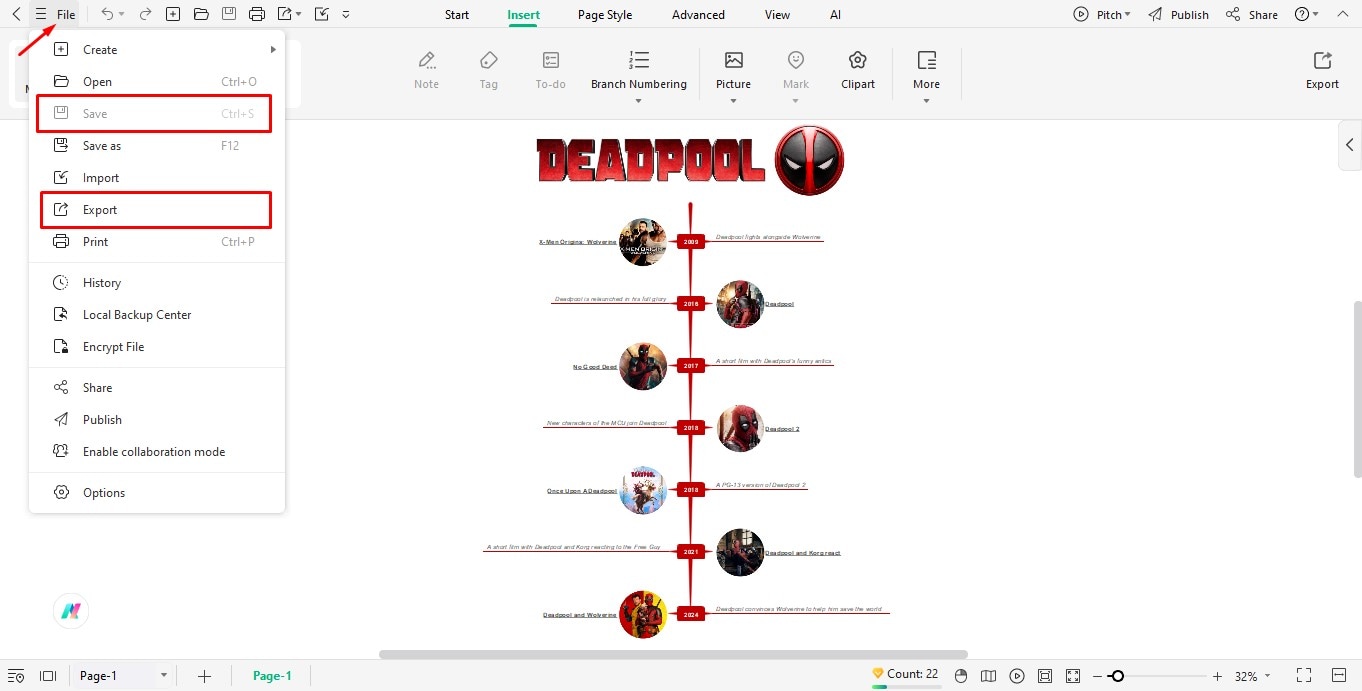Screen dimensions: 1362x691
Task: Select the green Page-1 tab
Action: tap(272, 676)
